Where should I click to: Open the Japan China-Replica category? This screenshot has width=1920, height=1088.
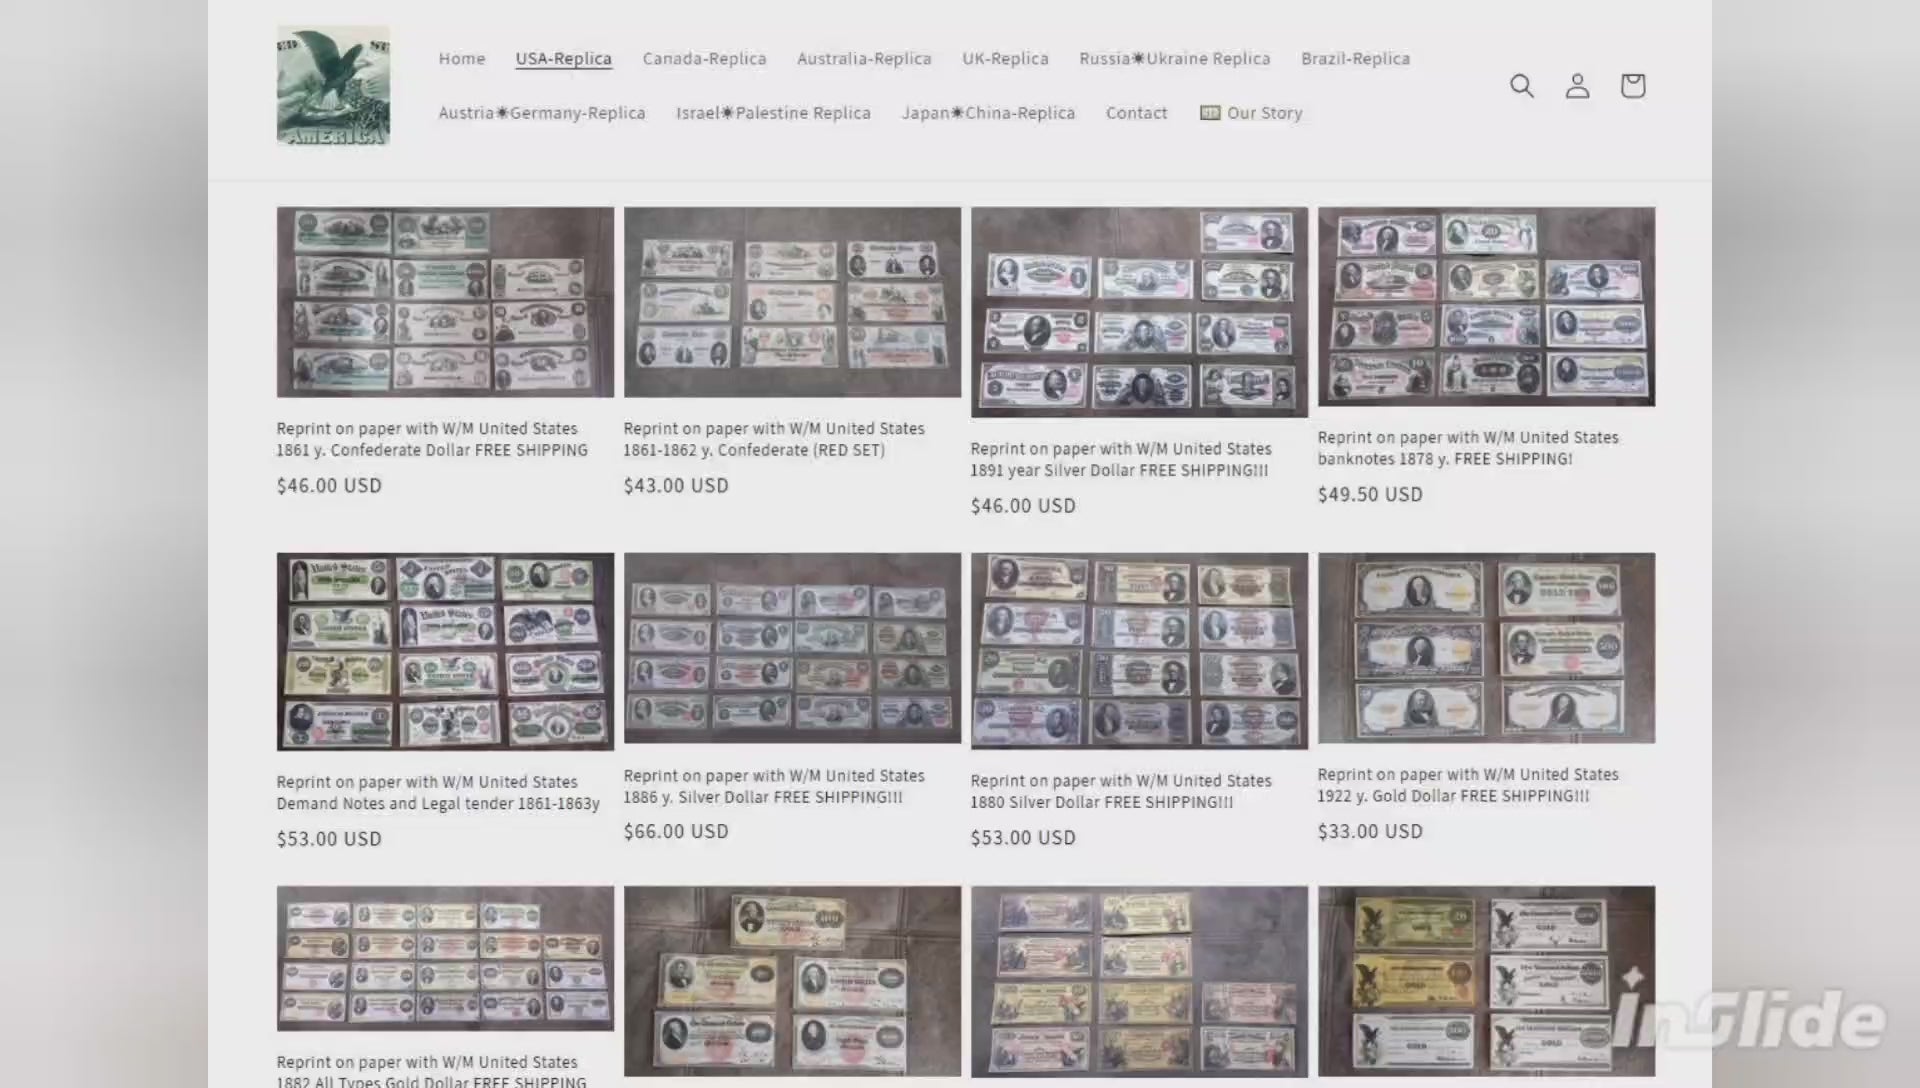(988, 113)
